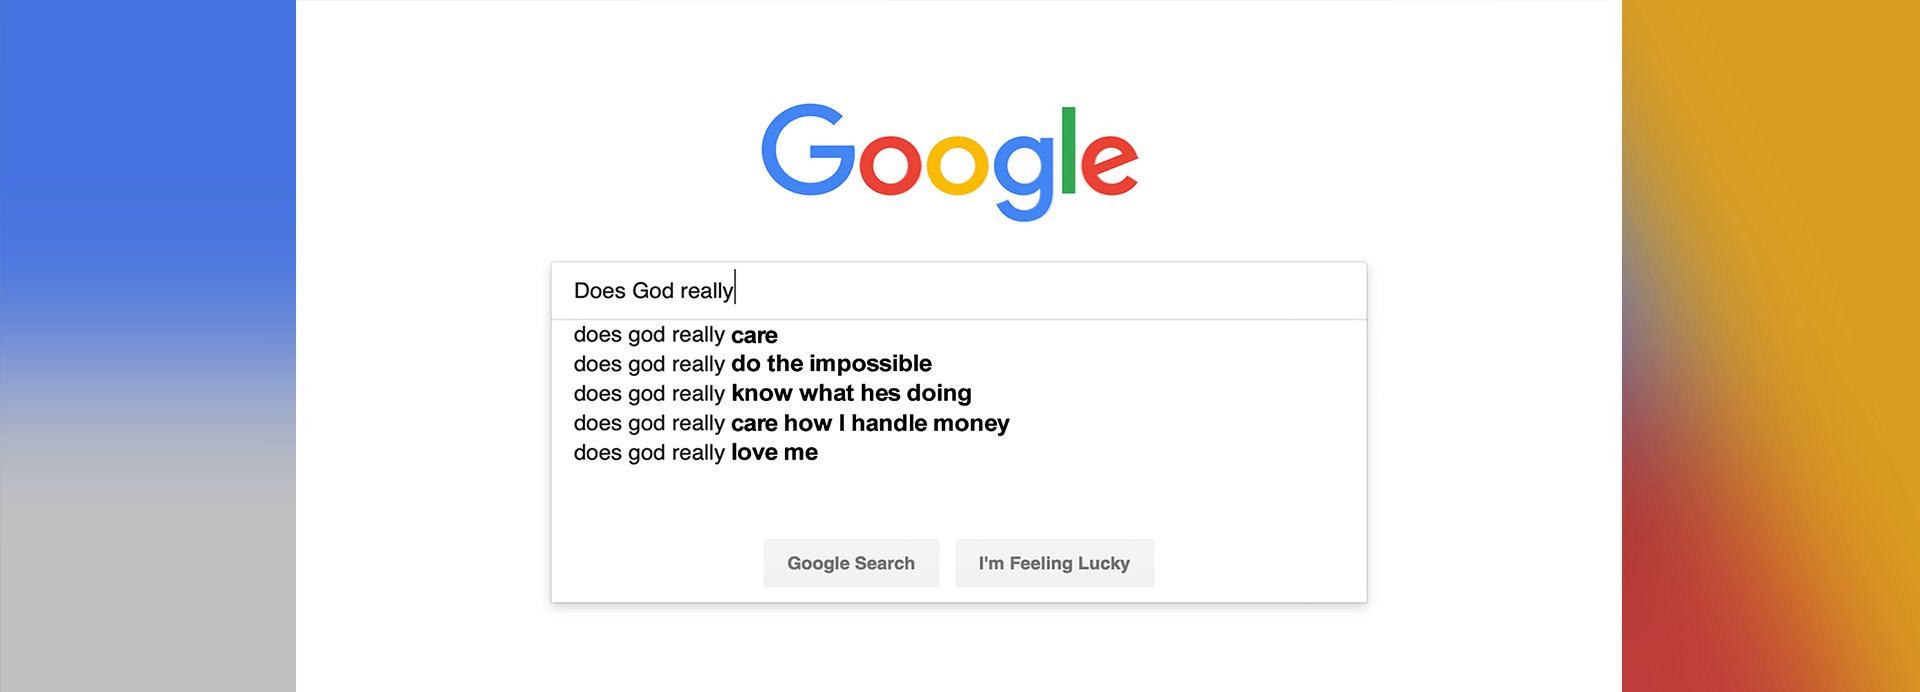Choose the "do the impossible" suggestion

pyautogui.click(x=752, y=364)
